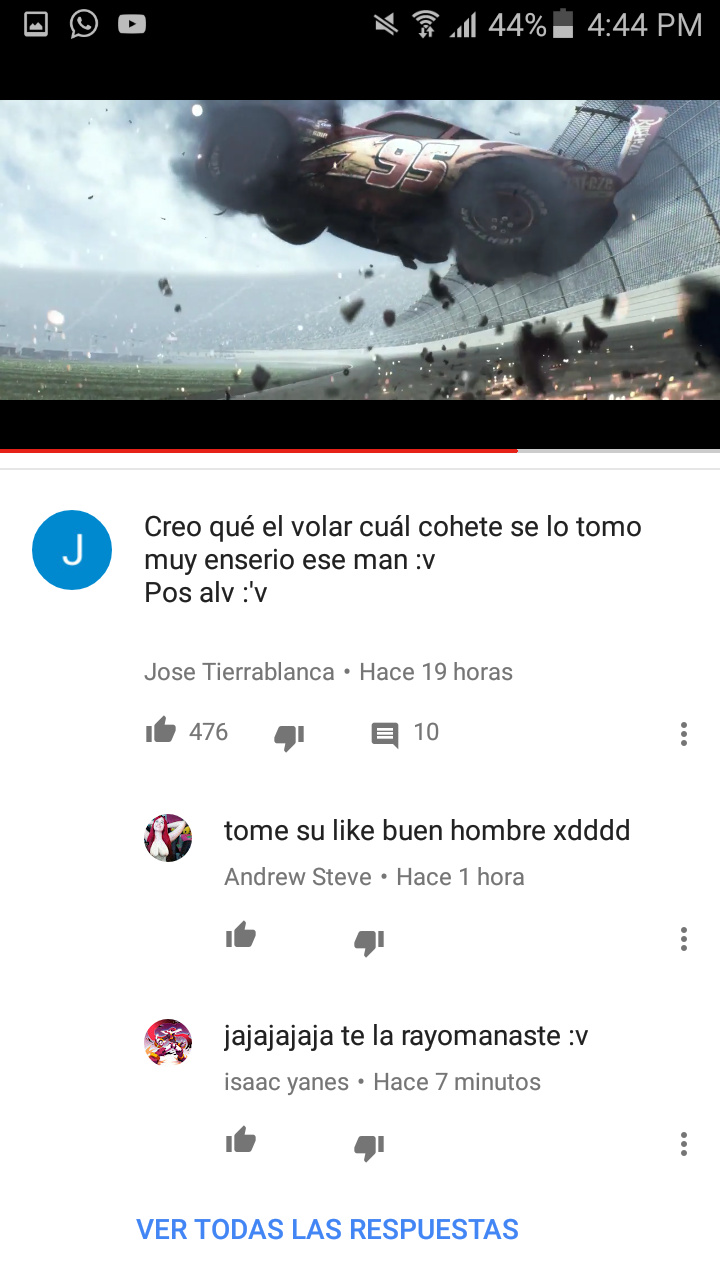Open overflow menu for Andrew Steve's reply
The width and height of the screenshot is (720, 1280).
click(x=684, y=939)
